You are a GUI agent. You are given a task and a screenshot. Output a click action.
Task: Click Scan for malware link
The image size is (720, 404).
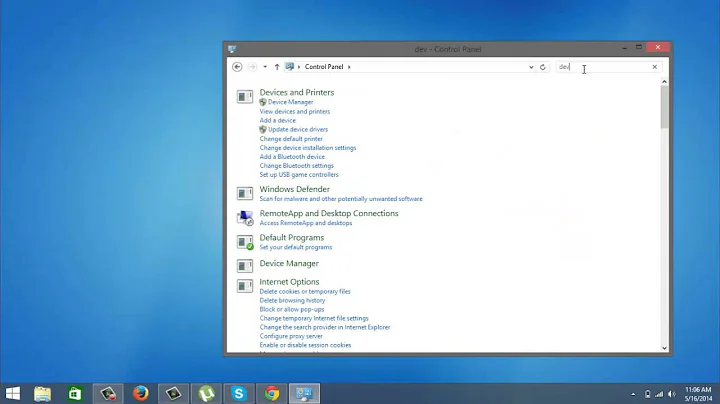pos(341,199)
